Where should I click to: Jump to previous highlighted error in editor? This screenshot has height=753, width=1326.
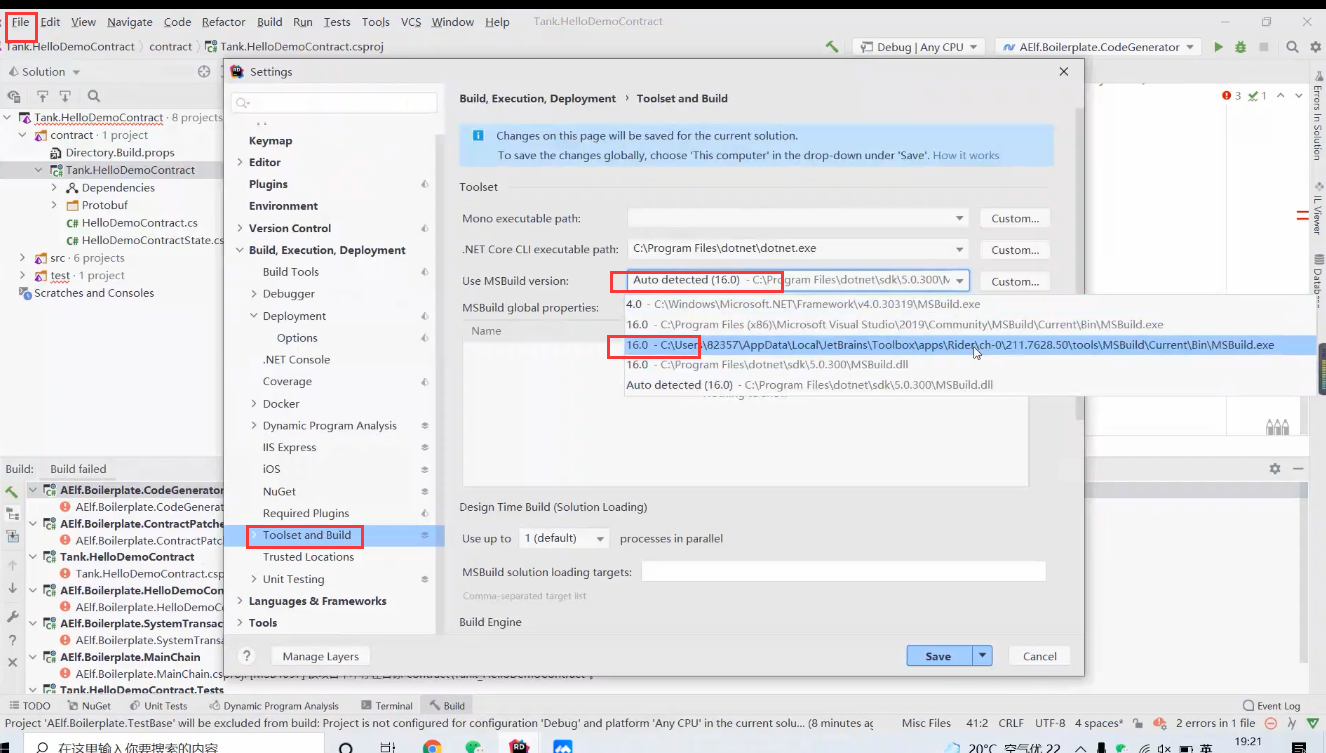1282,96
